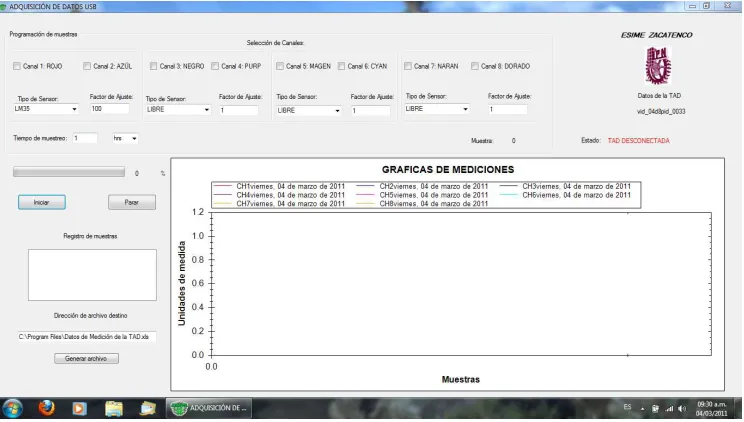744x422 pixels.
Task: Click CH6 legend entry in the graph
Action: [x=565, y=195]
